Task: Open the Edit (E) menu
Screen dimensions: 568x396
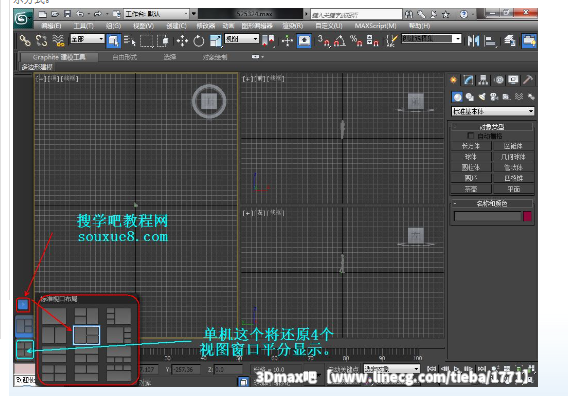Action: [51, 26]
